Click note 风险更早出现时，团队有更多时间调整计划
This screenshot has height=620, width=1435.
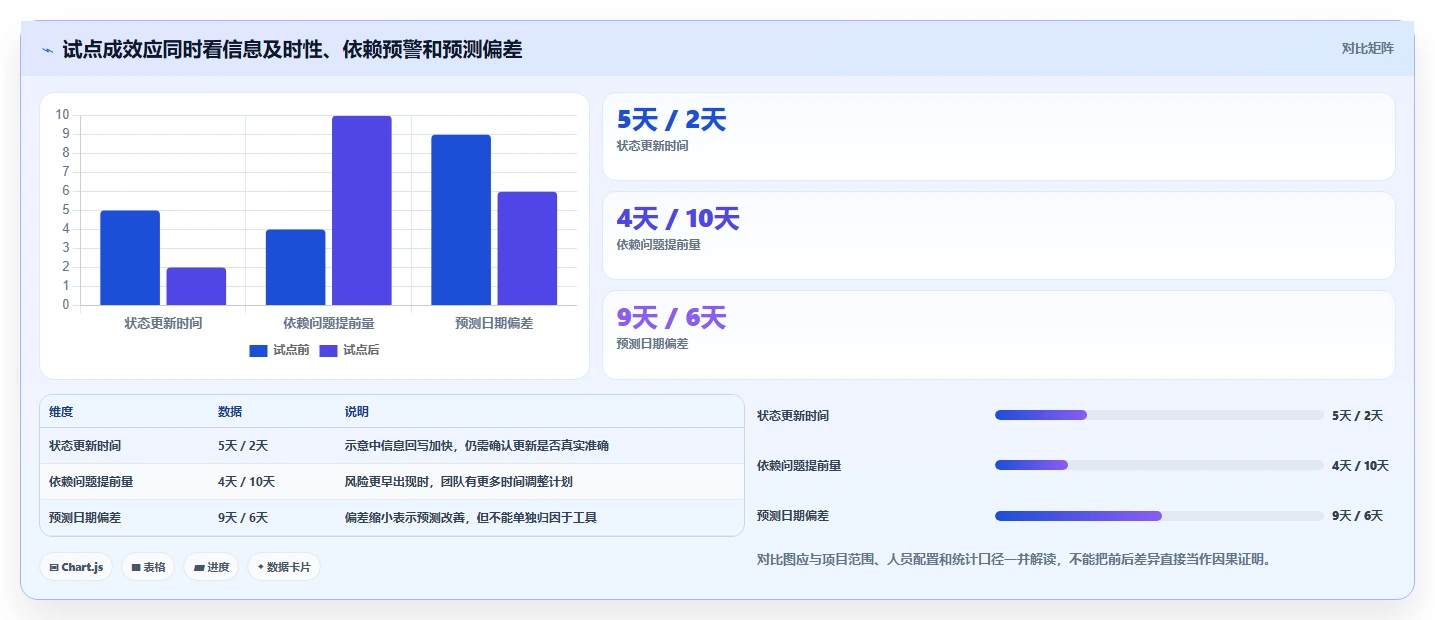(459, 482)
